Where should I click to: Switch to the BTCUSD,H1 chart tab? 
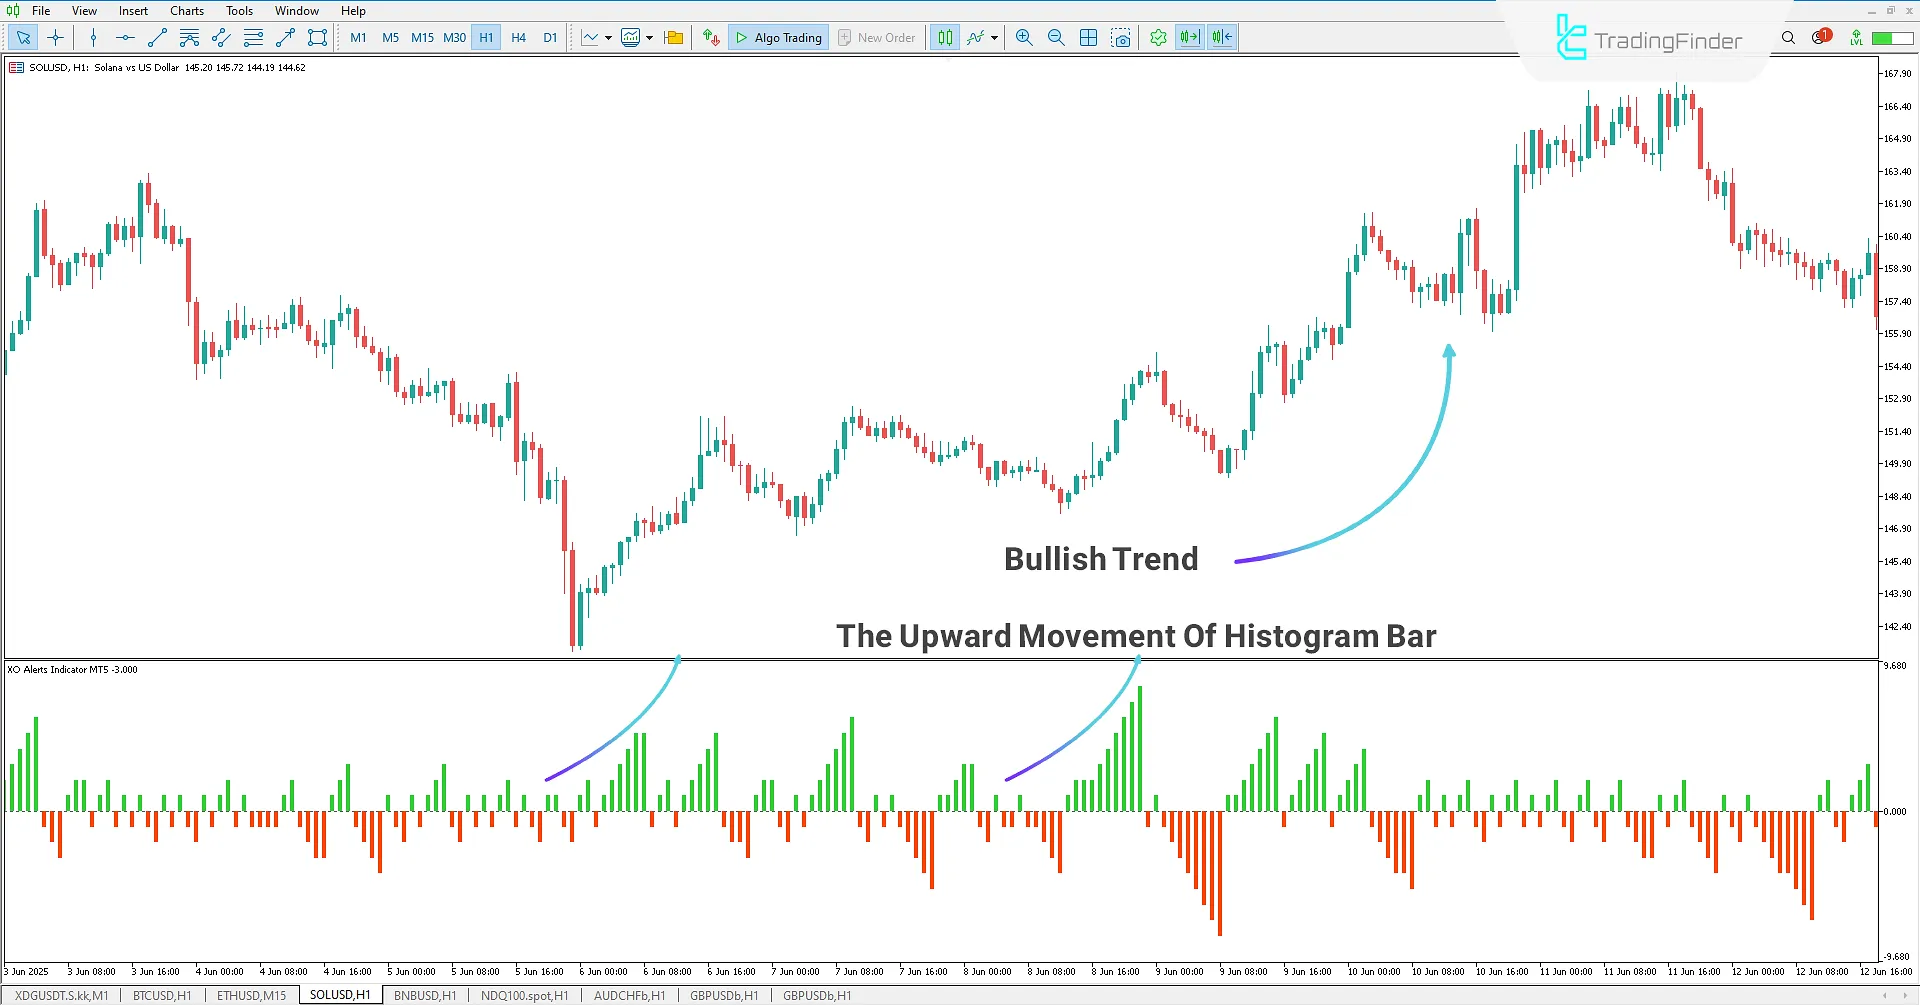[x=161, y=995]
